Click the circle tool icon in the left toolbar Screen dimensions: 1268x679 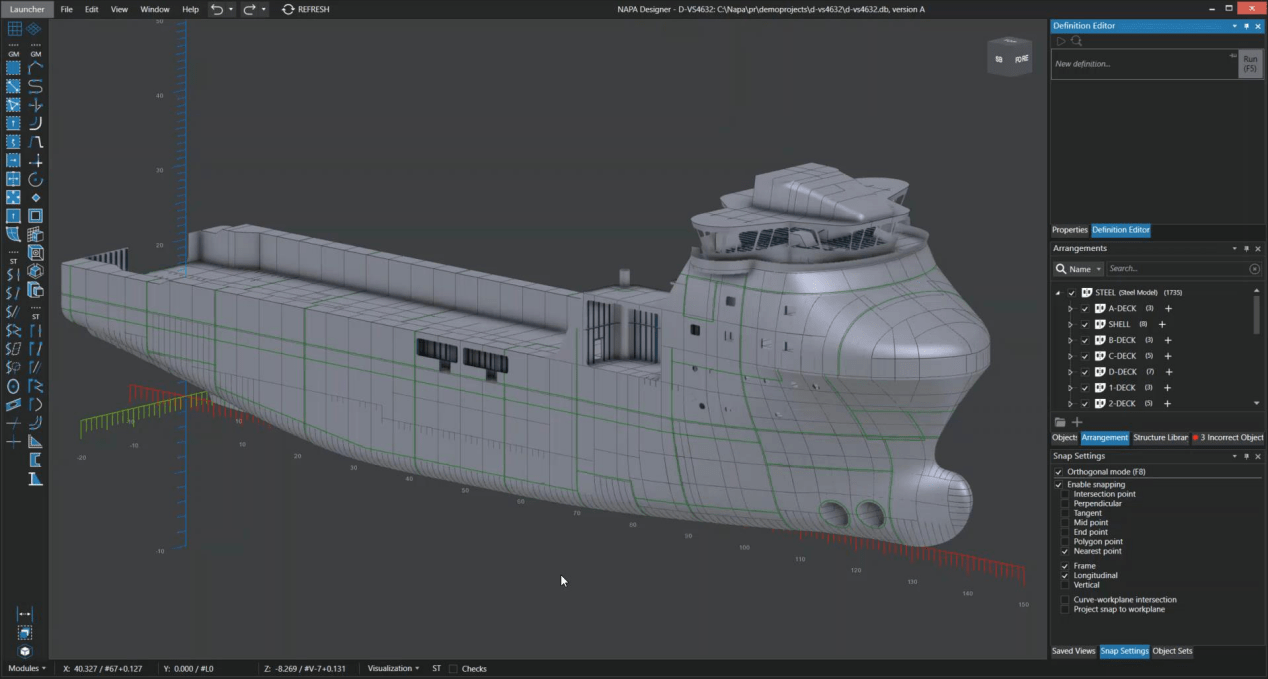[x=14, y=386]
